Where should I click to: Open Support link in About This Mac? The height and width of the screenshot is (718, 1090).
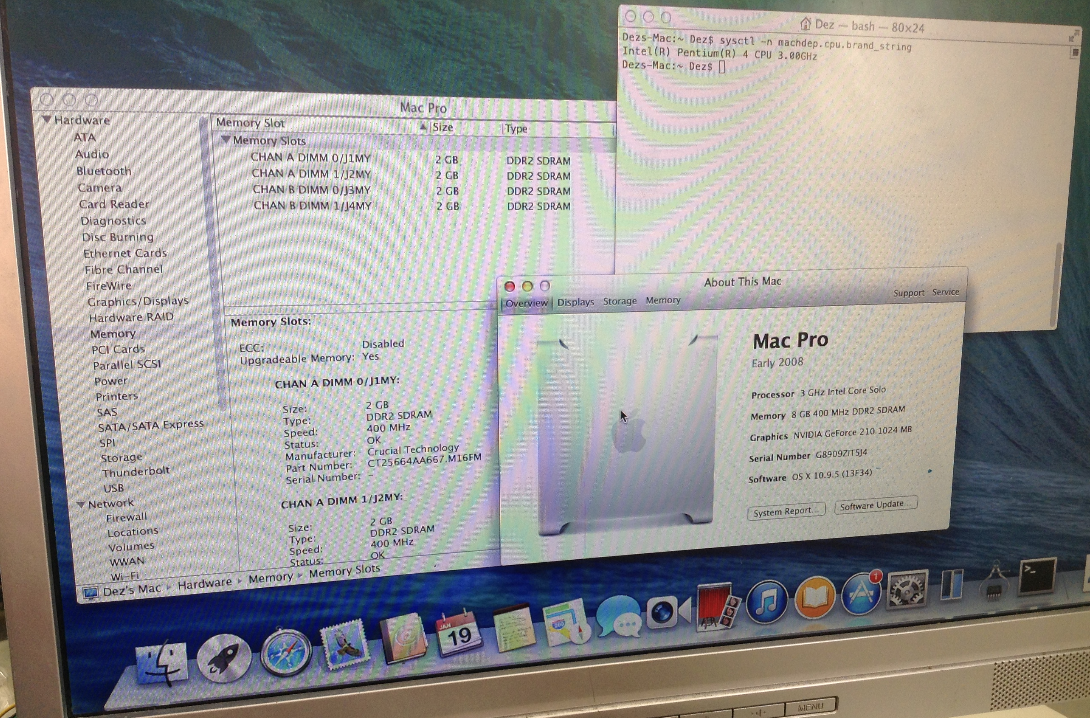909,293
